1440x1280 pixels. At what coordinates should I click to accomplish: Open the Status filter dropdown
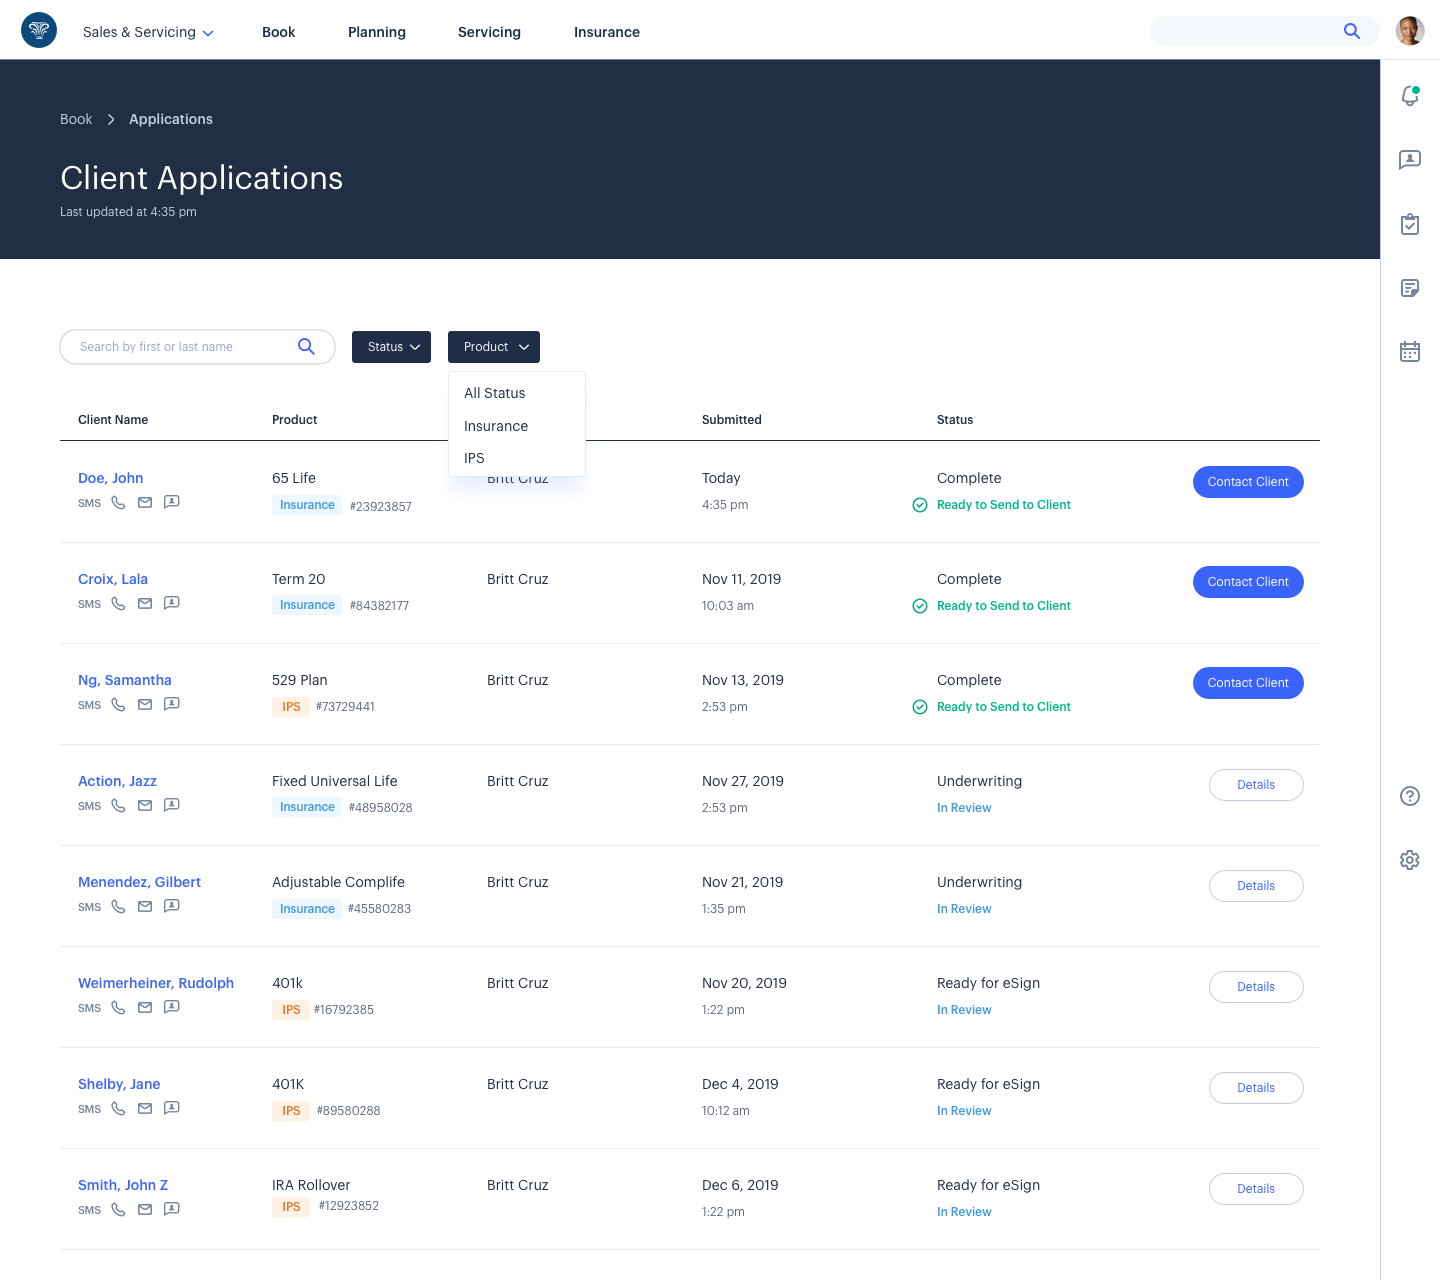(x=391, y=347)
